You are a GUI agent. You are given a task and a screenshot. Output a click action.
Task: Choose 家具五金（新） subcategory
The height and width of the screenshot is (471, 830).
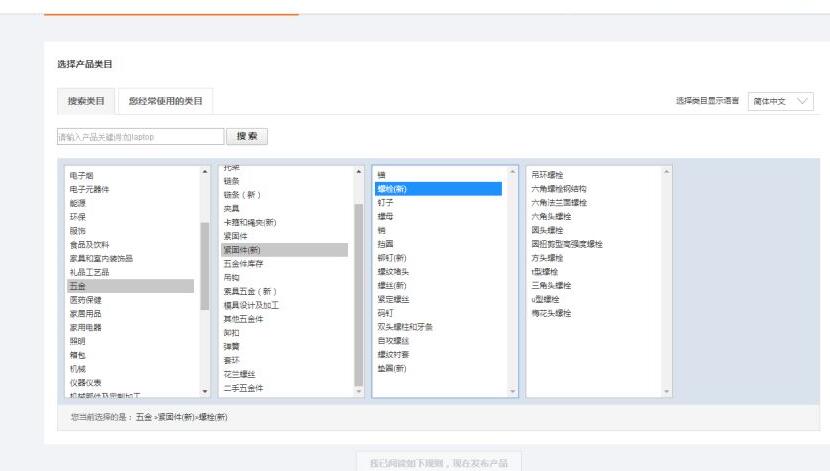(250, 291)
